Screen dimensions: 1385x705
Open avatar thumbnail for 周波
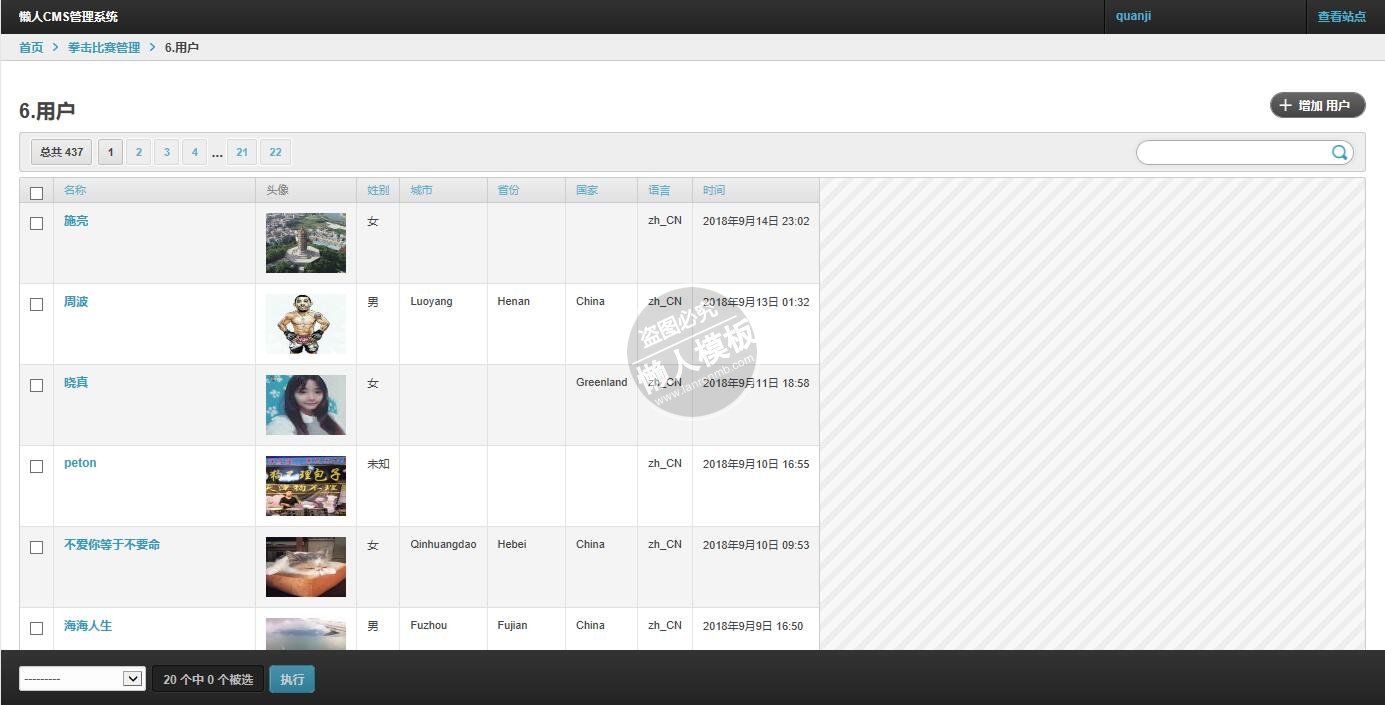[305, 324]
